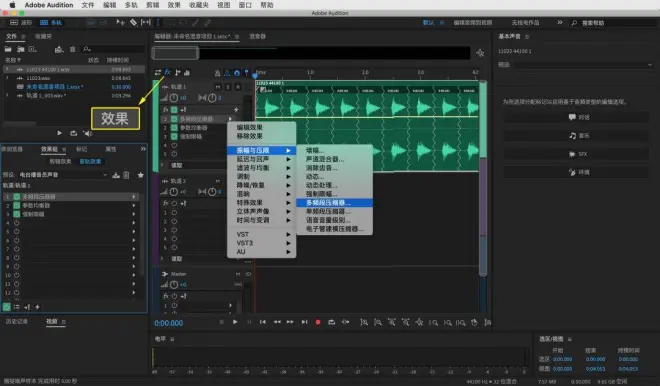Select Edit Effect from context menu
The width and height of the screenshot is (660, 386).
[x=261, y=127]
